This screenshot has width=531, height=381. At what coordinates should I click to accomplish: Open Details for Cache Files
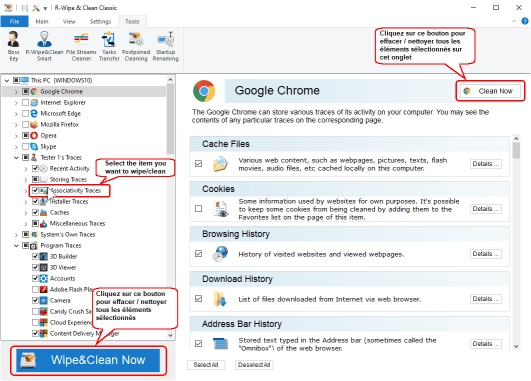(486, 164)
